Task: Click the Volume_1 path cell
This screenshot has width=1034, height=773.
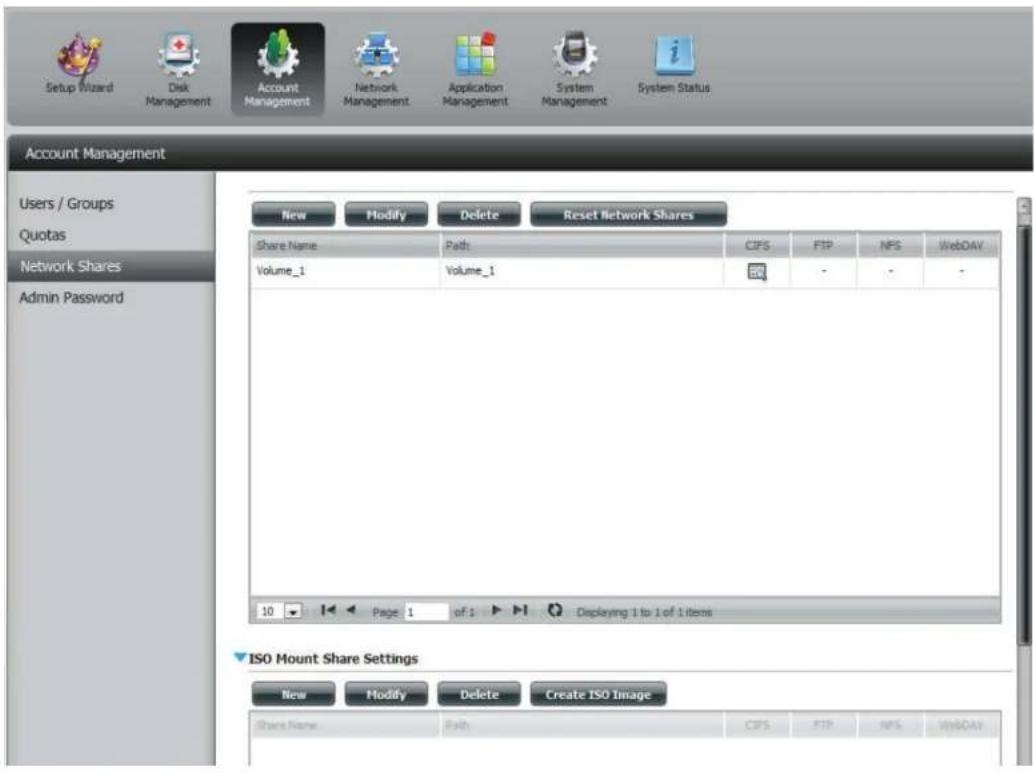Action: [x=582, y=271]
